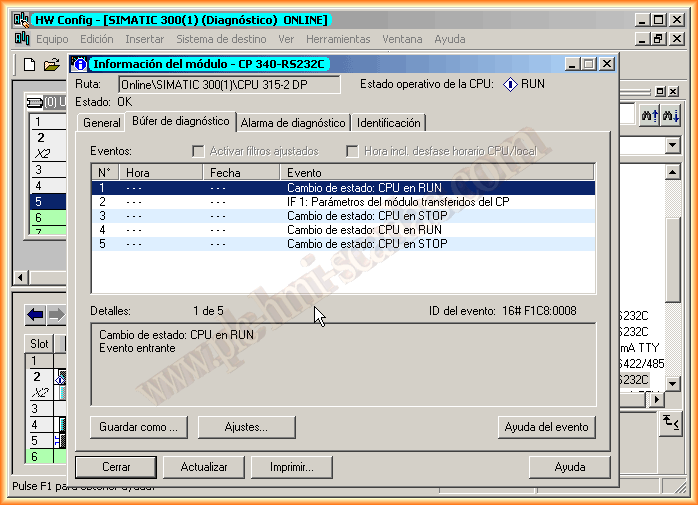This screenshot has width=698, height=505.
Task: Click the New document toolbar icon
Action: click(x=29, y=65)
